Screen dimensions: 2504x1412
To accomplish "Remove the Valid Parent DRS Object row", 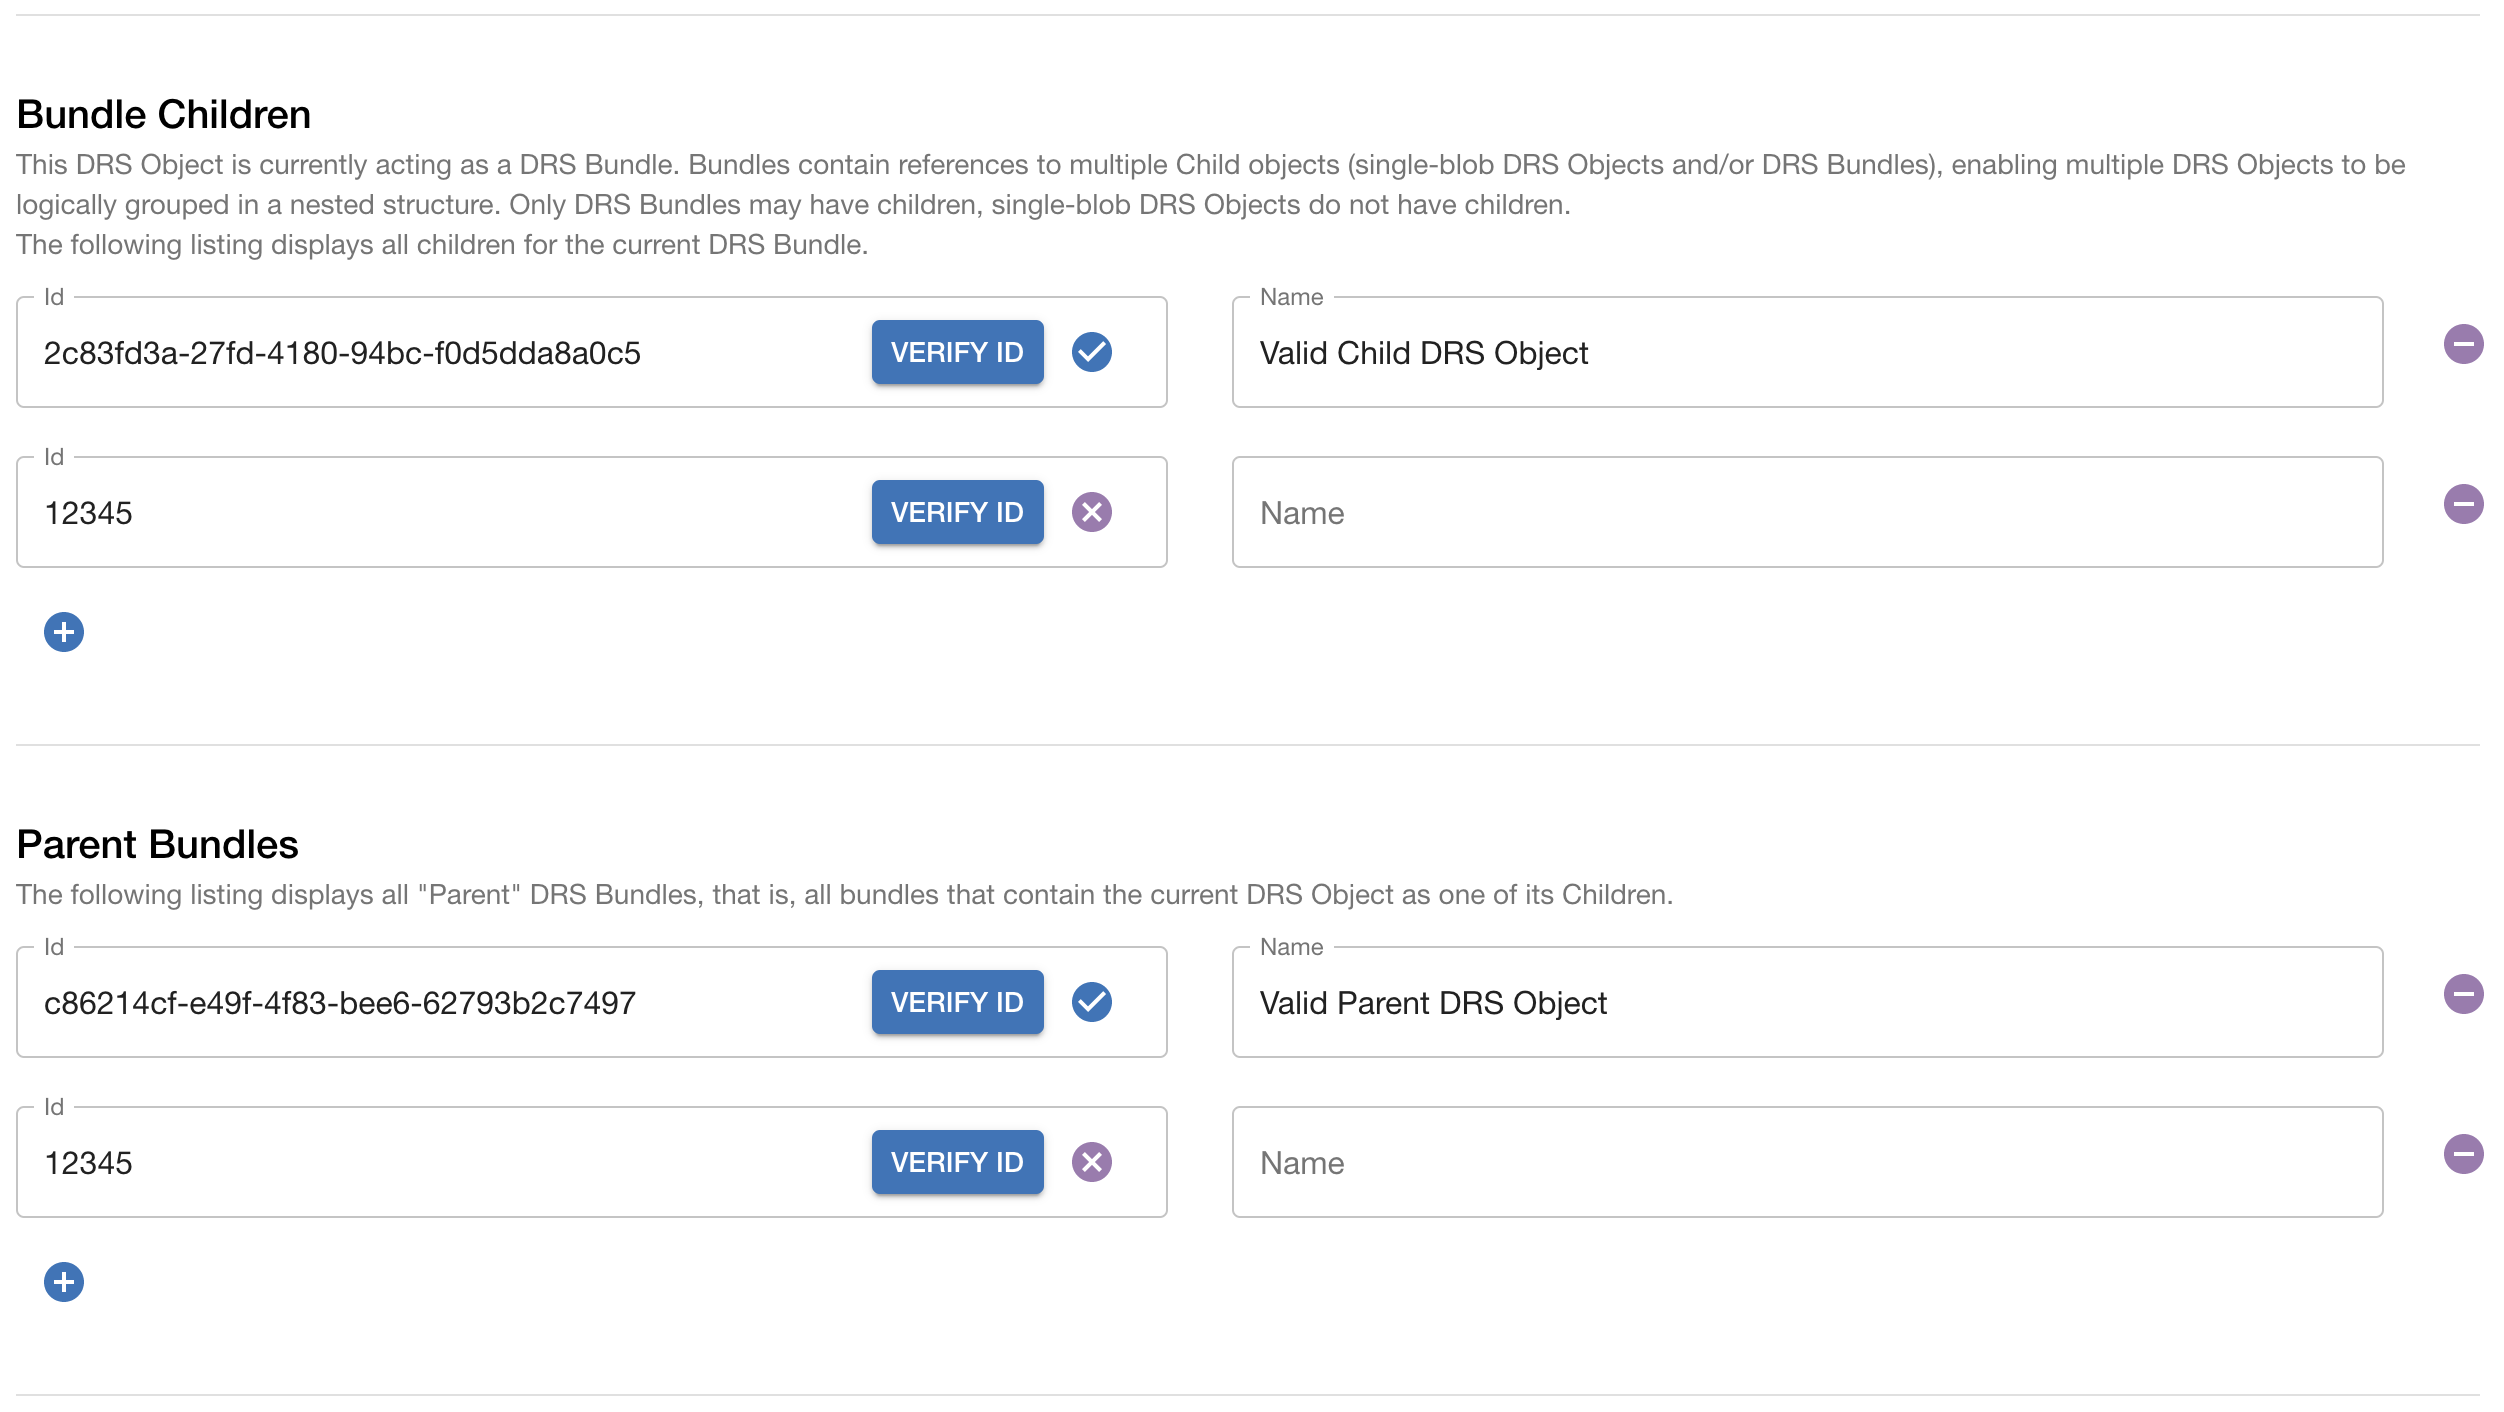I will click(2463, 994).
